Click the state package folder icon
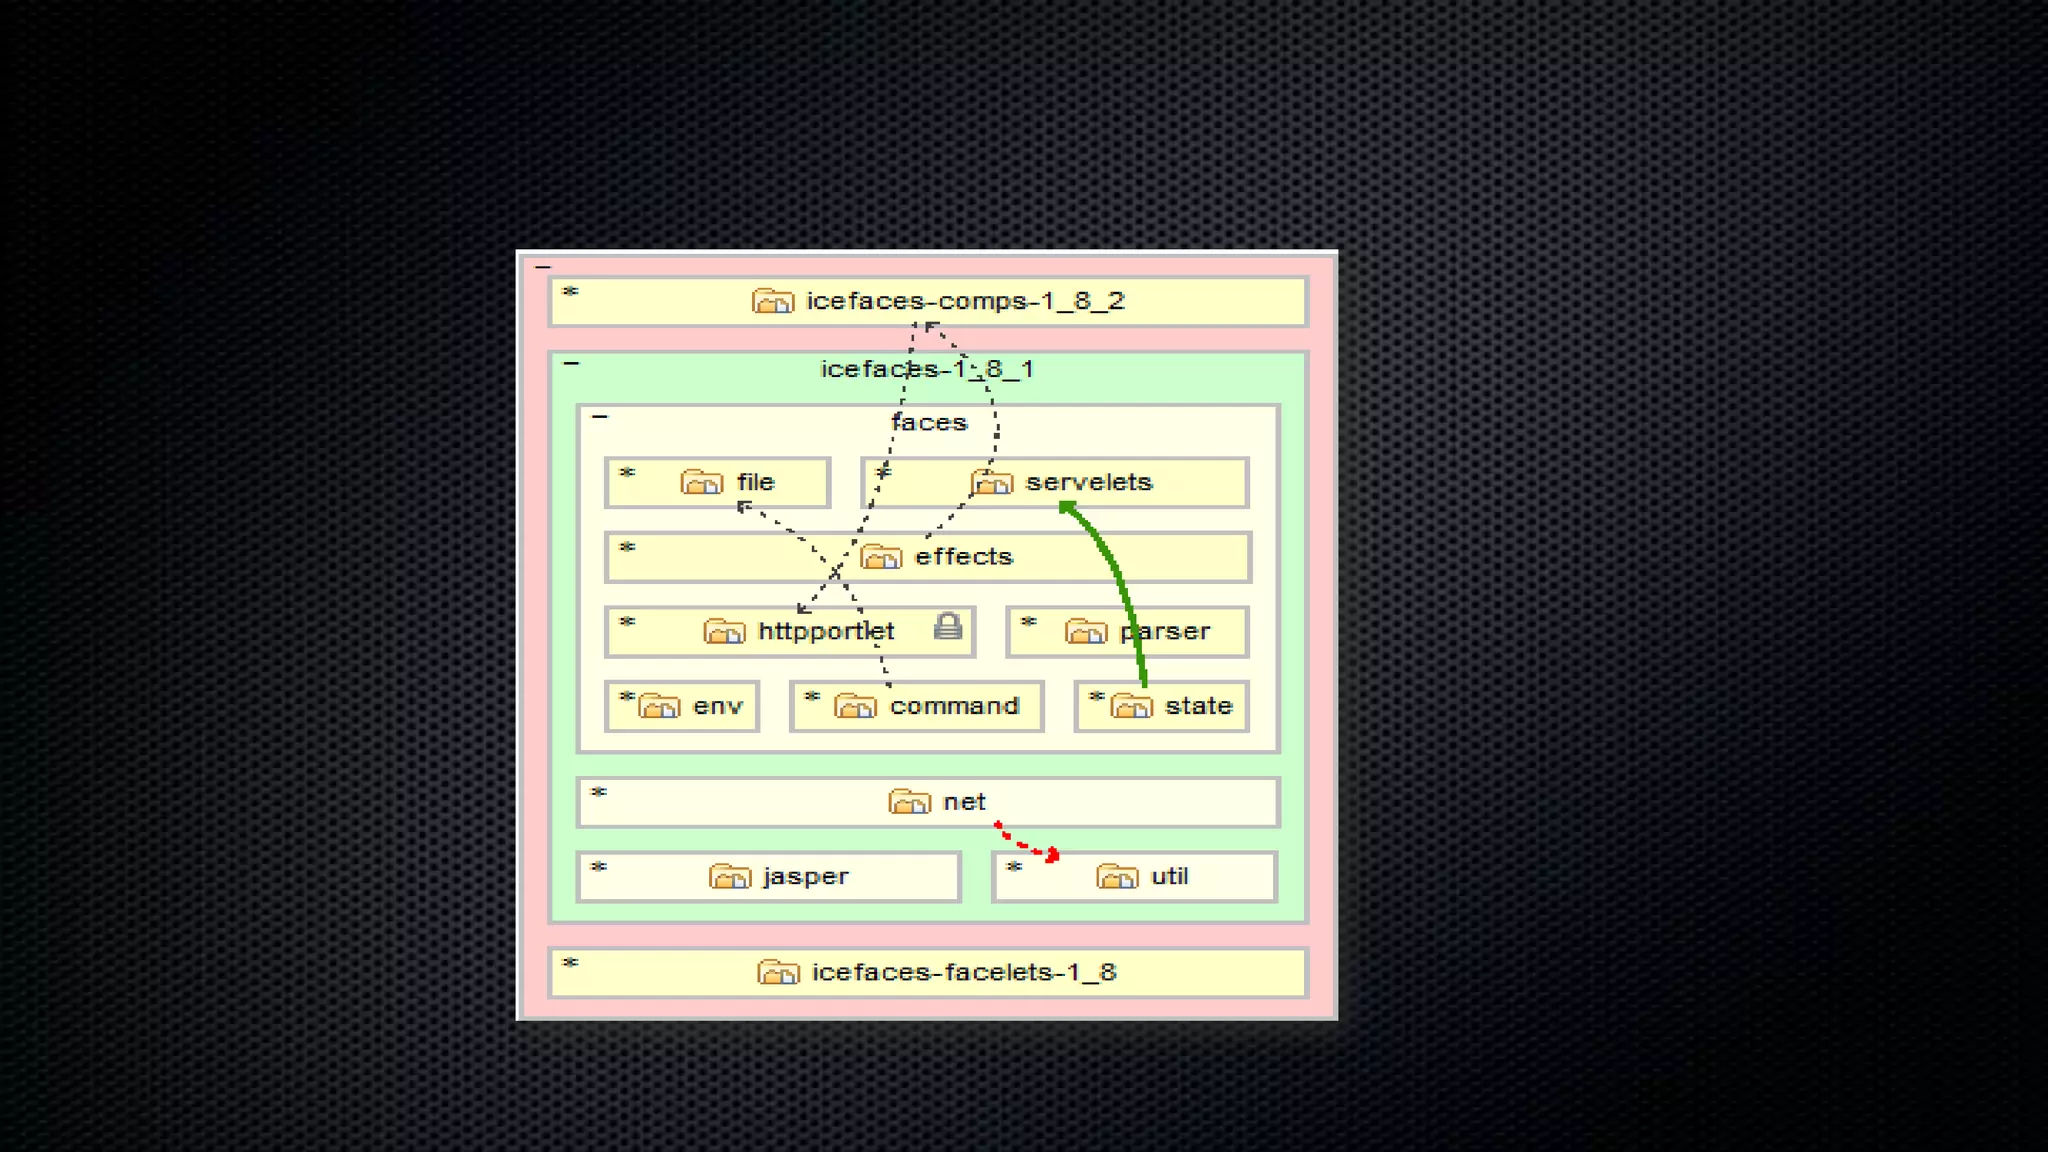 tap(1132, 706)
